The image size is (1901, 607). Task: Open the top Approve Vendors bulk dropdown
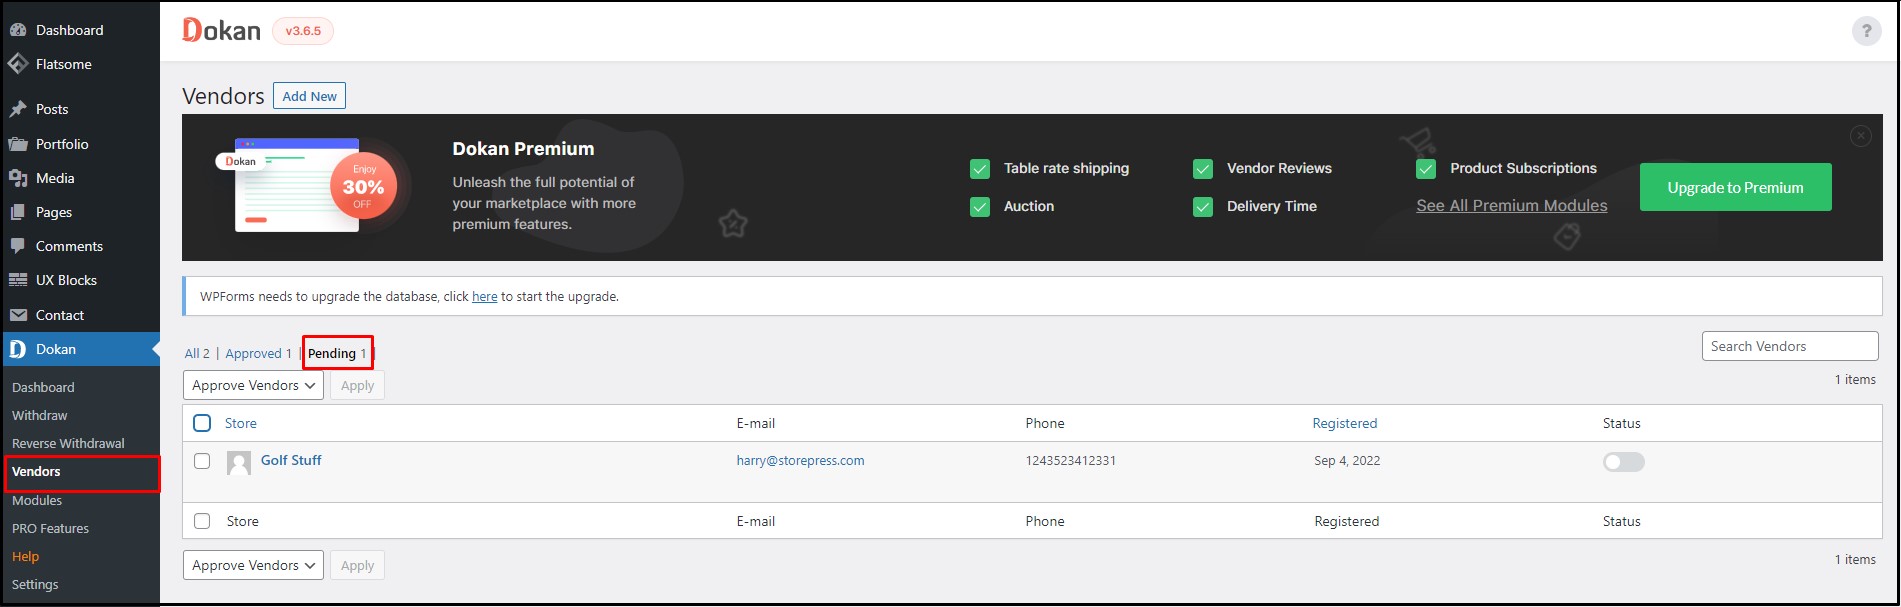253,385
